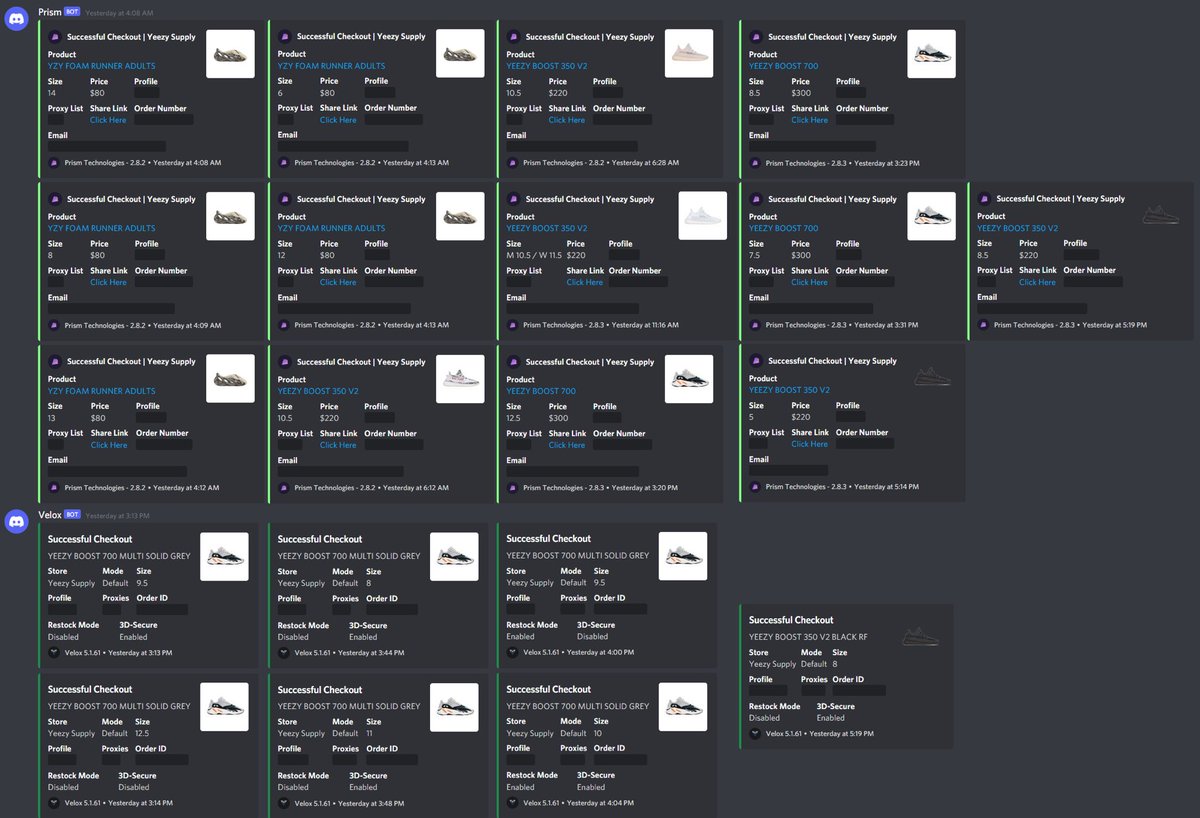
Task: Open Share Link for Foam Runner size 12
Action: (338, 282)
